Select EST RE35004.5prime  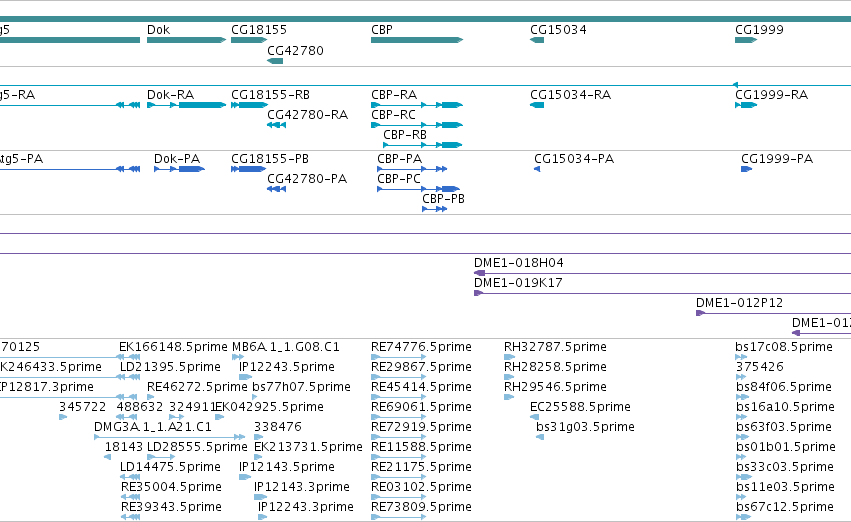[172, 487]
